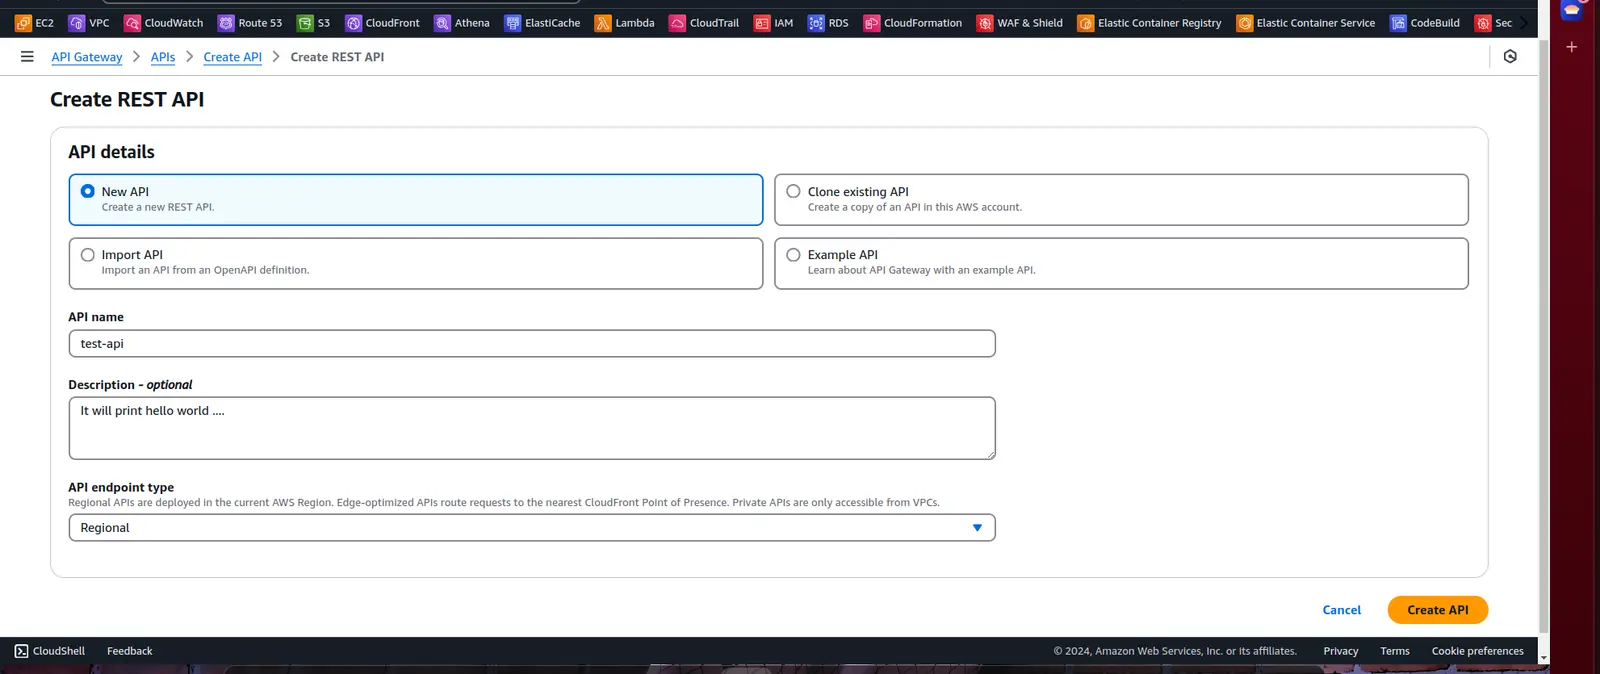Open the Route 53 shortcut icon
The width and height of the screenshot is (1600, 674).
[x=226, y=23]
